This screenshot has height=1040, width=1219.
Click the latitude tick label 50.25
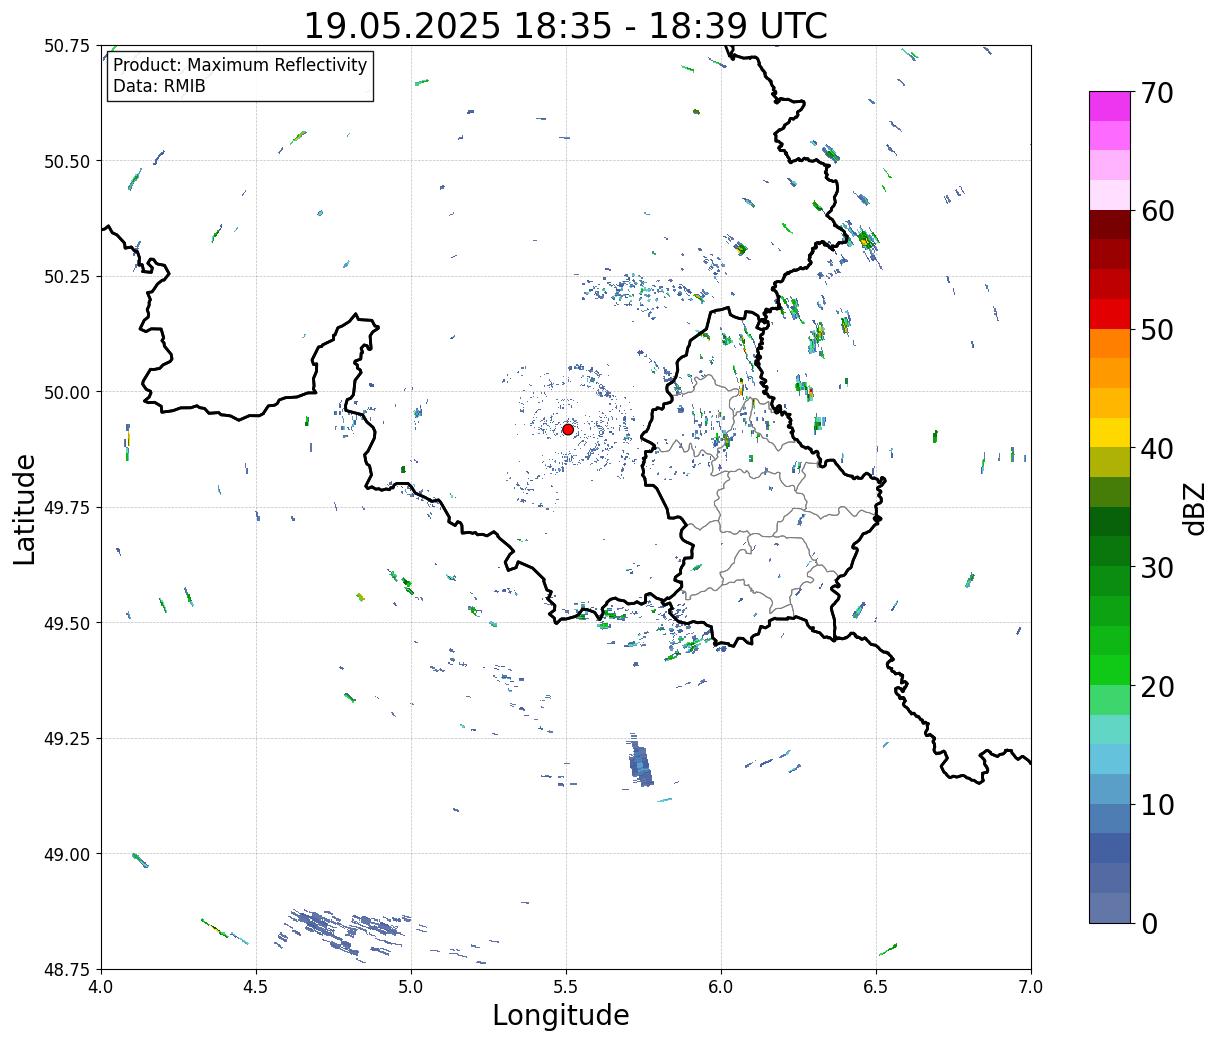click(67, 277)
